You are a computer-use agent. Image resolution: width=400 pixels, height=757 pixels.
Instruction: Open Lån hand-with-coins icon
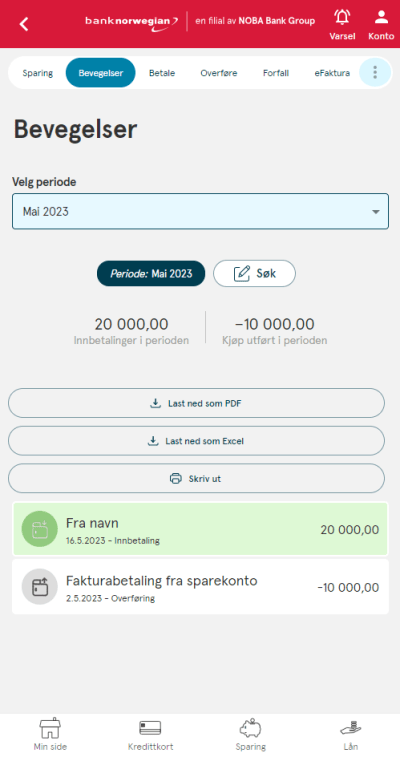pyautogui.click(x=351, y=728)
